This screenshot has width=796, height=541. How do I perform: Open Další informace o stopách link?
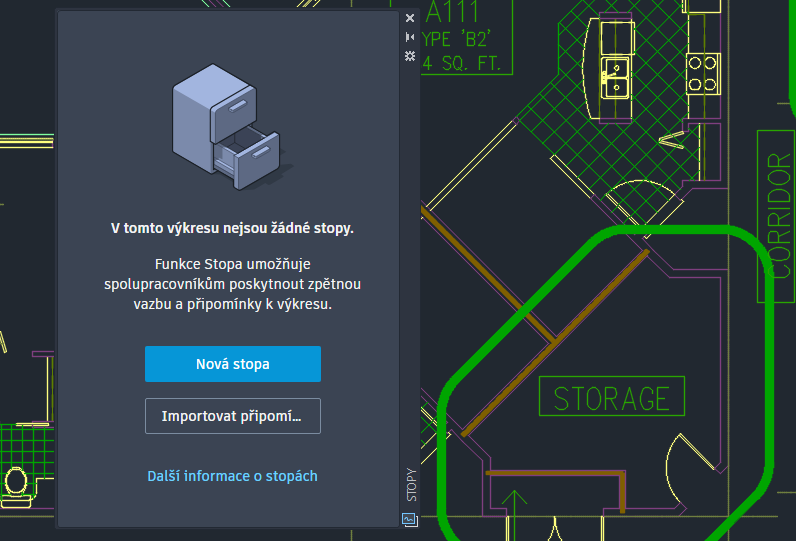[233, 476]
